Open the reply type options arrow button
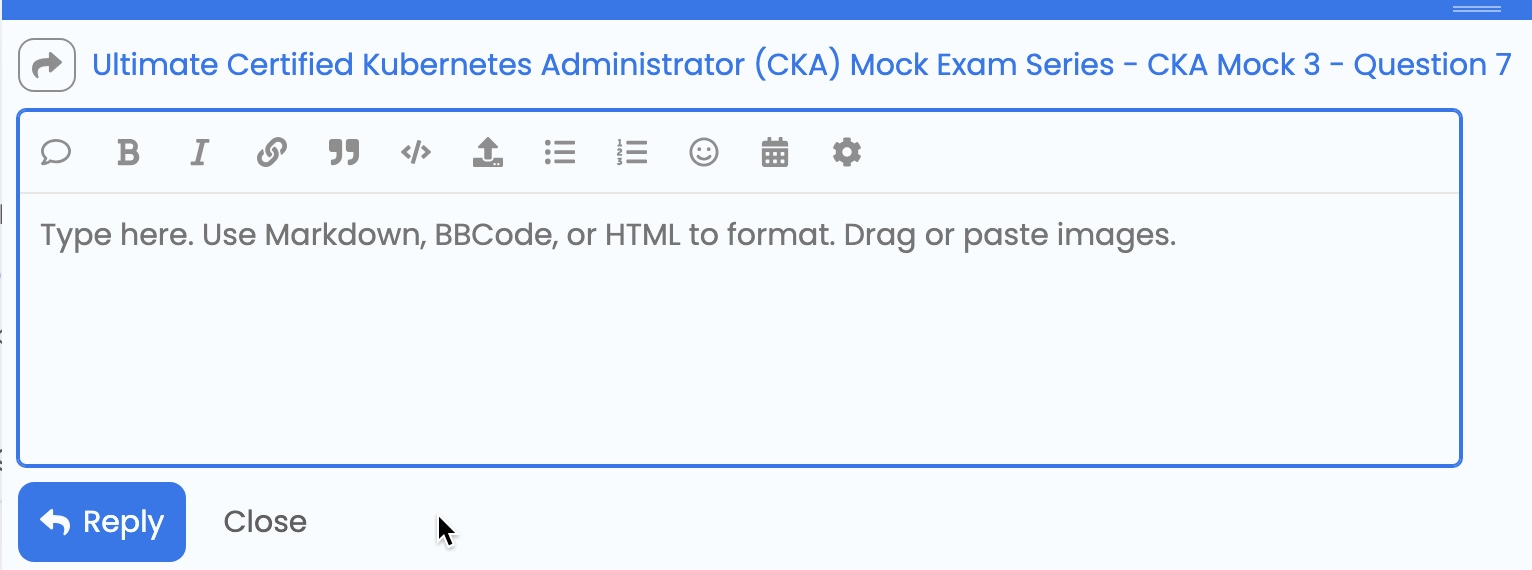Viewport: 1532px width, 570px height. coord(47,65)
